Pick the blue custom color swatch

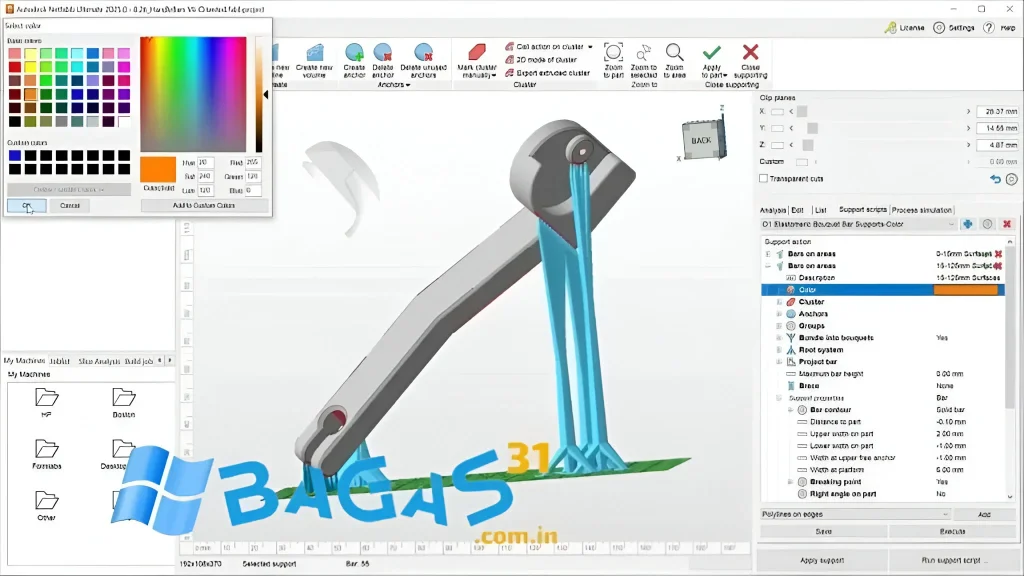click(14, 155)
